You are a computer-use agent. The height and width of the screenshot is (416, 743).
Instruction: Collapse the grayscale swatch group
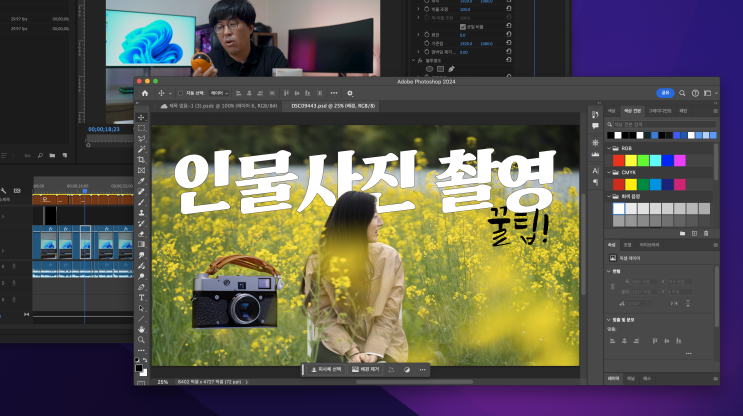(x=609, y=196)
